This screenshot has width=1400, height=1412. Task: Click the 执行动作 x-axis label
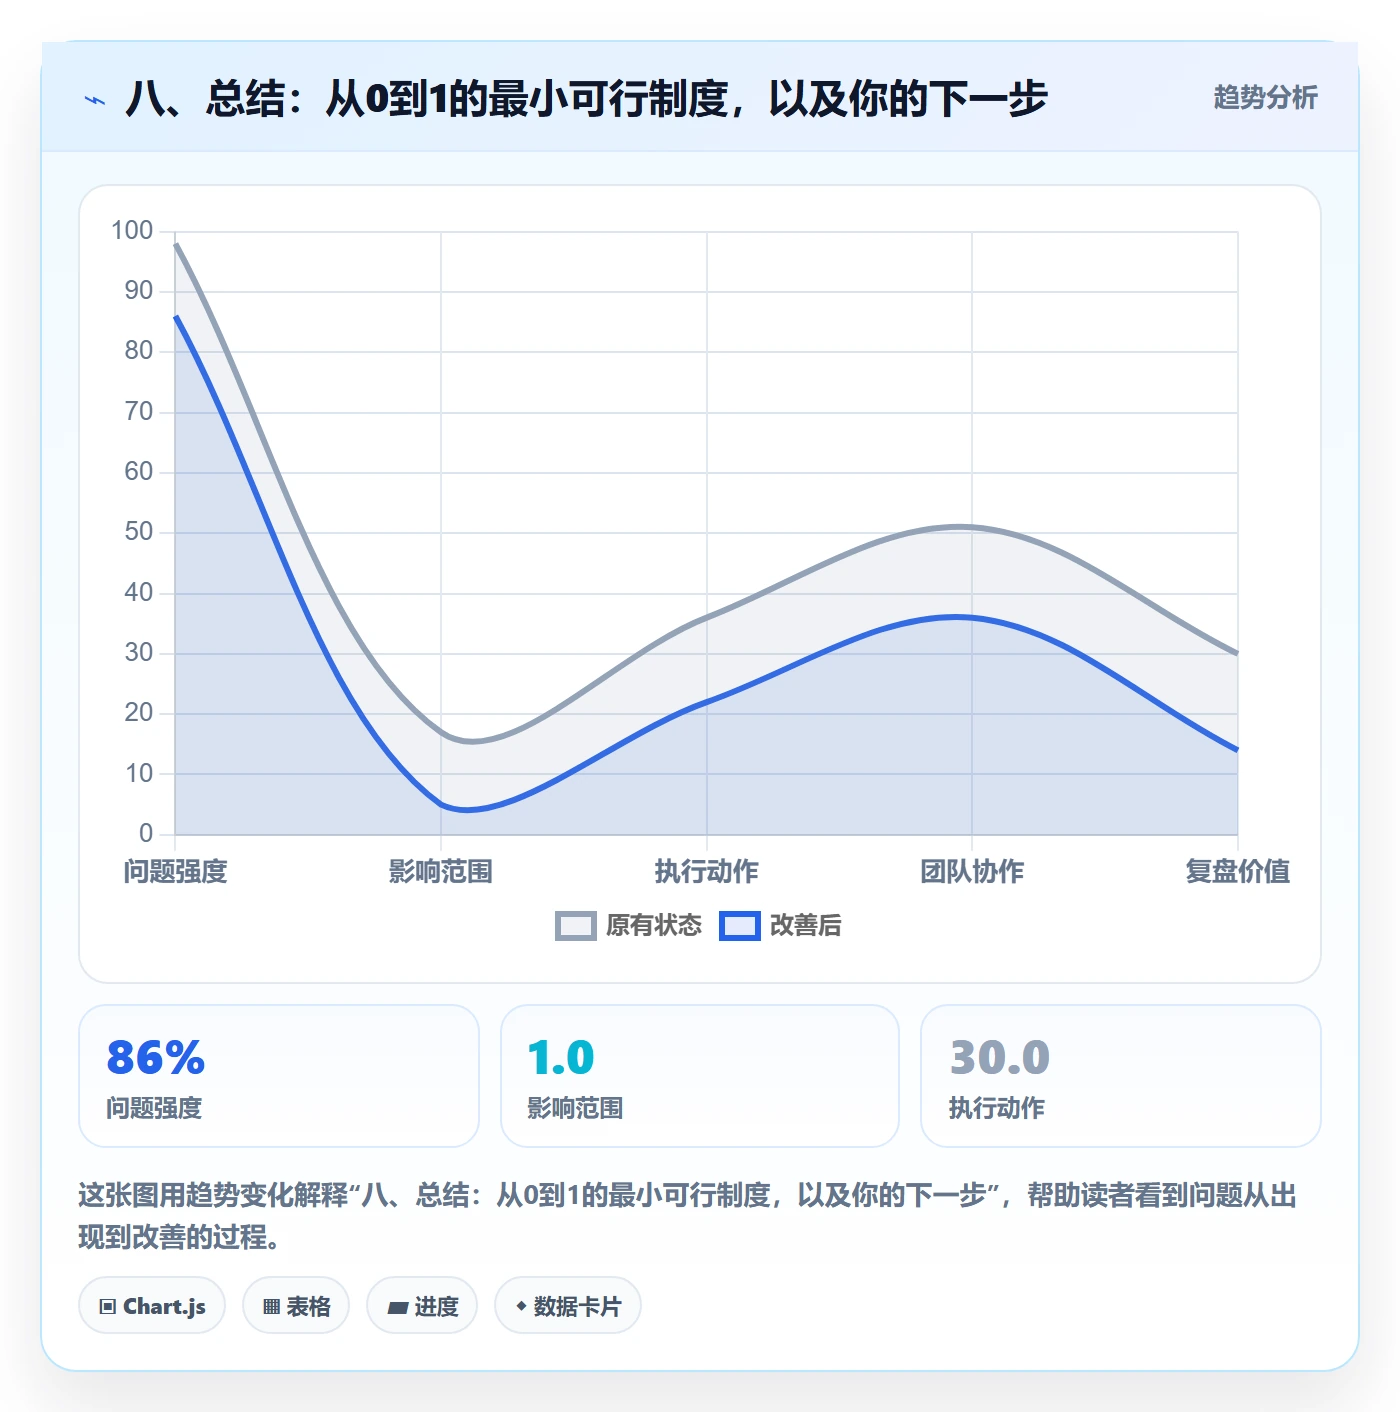[707, 871]
